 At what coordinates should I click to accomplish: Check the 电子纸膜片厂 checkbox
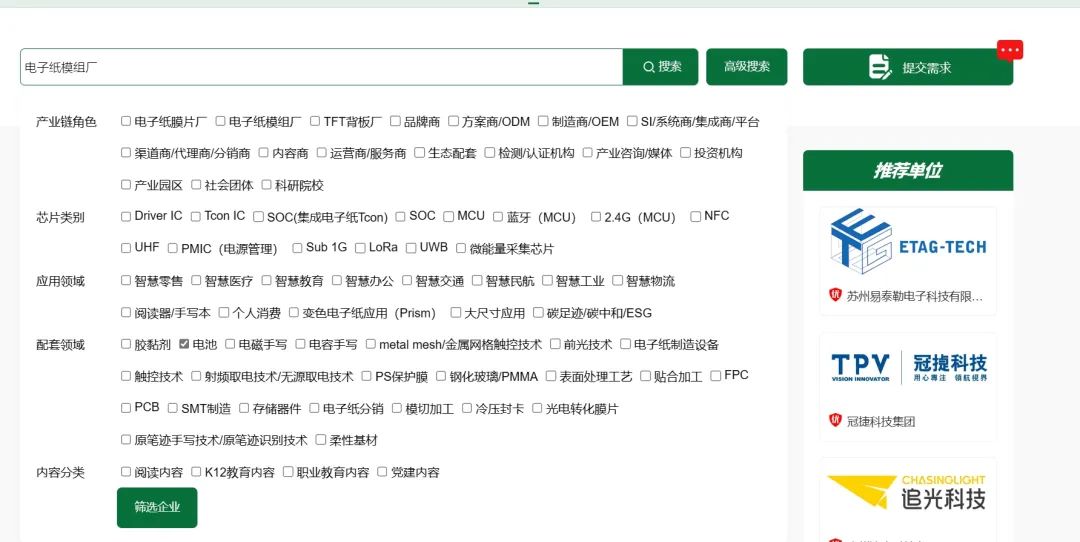coord(125,121)
